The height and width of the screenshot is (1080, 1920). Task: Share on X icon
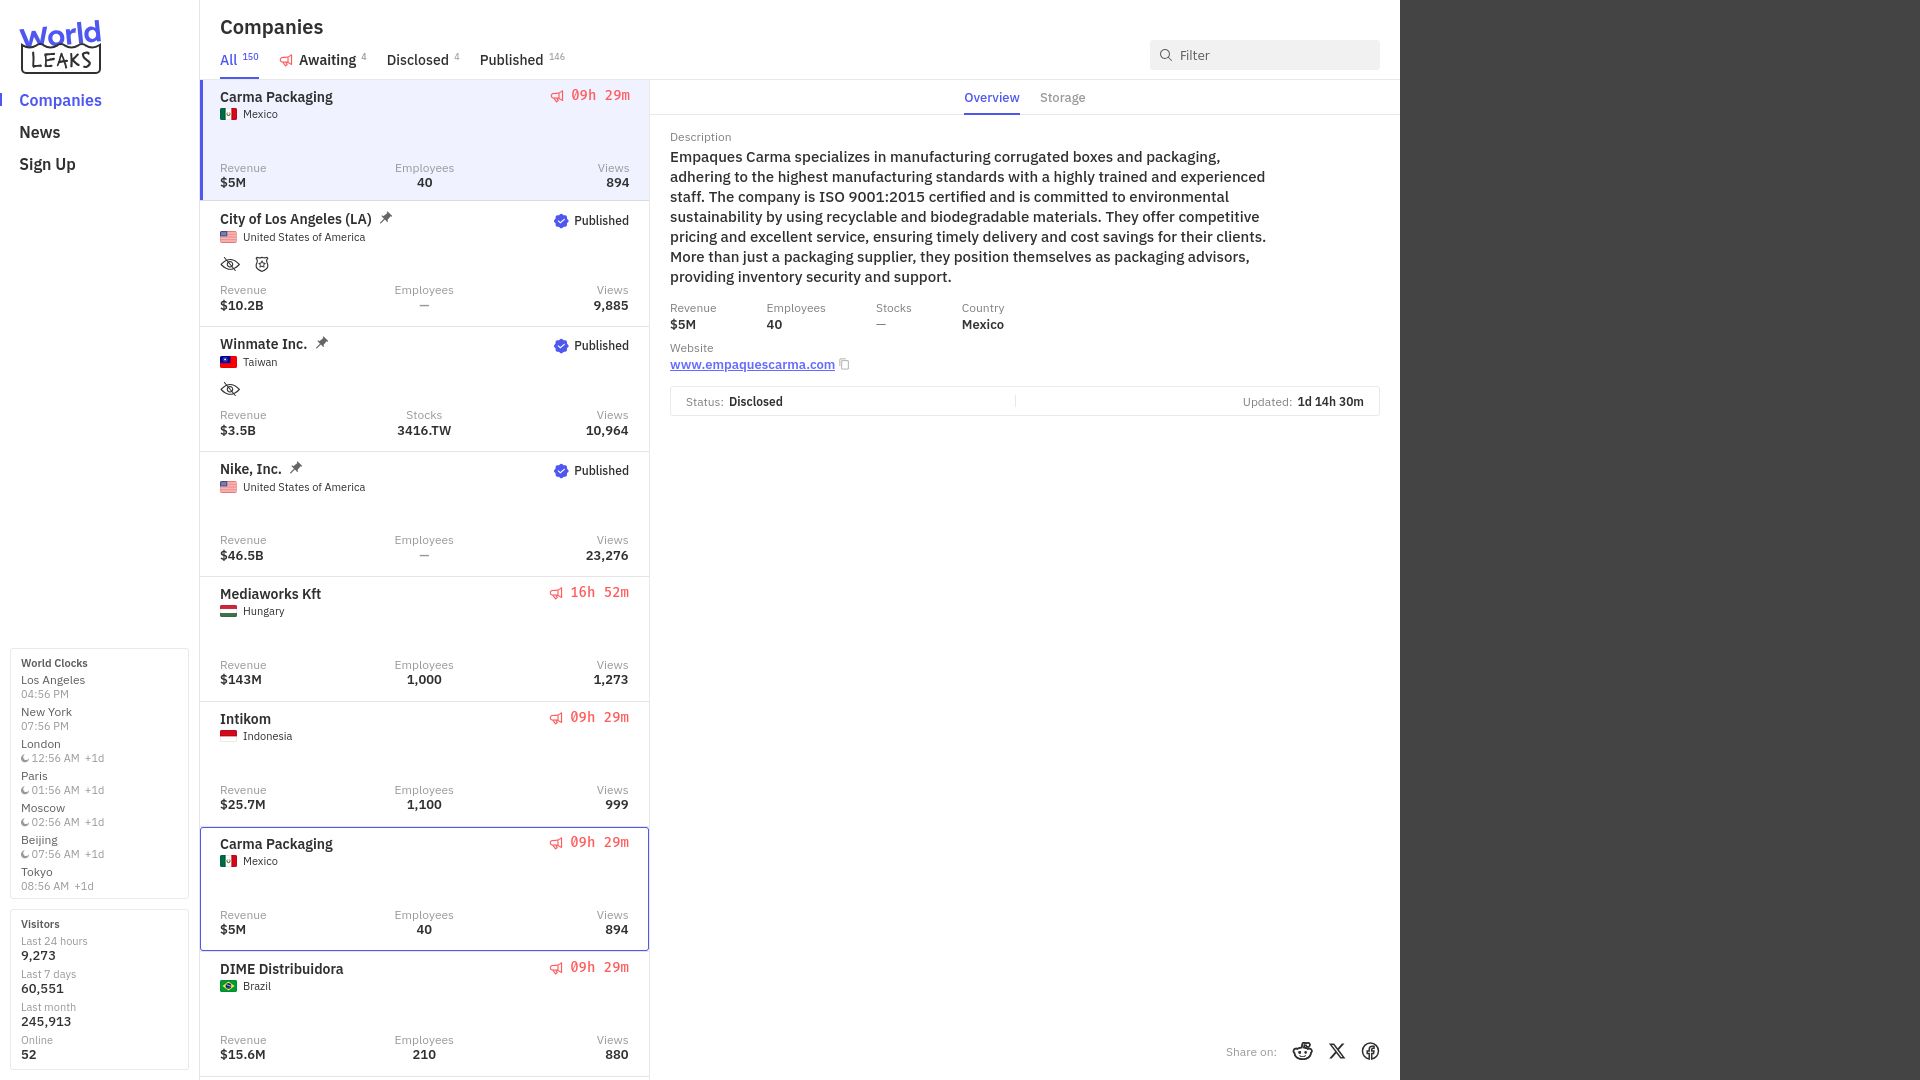click(x=1337, y=1051)
